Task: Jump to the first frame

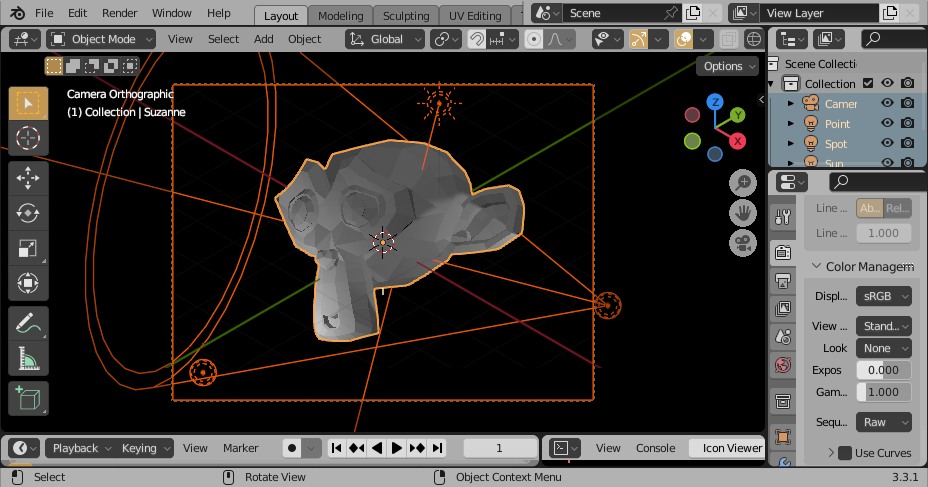Action: coord(337,448)
